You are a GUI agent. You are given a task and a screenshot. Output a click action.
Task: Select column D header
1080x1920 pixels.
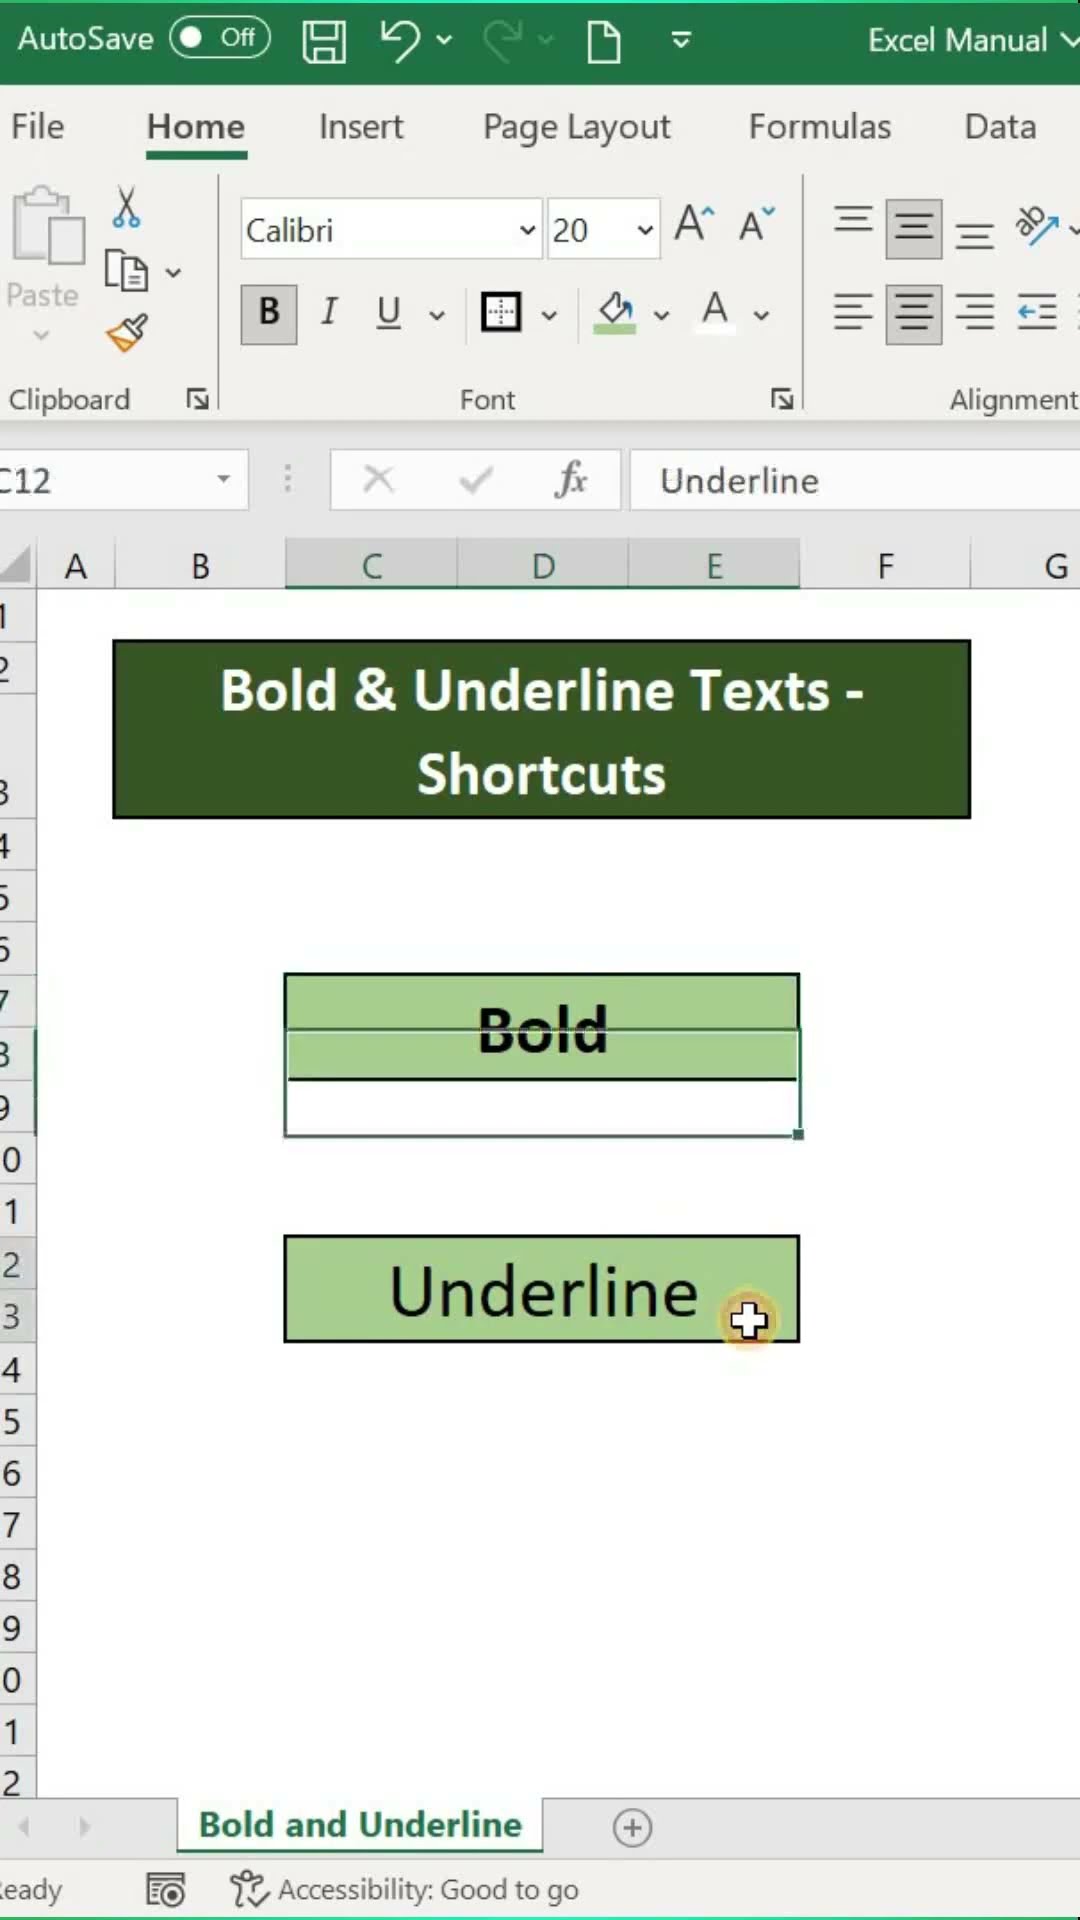543,566
